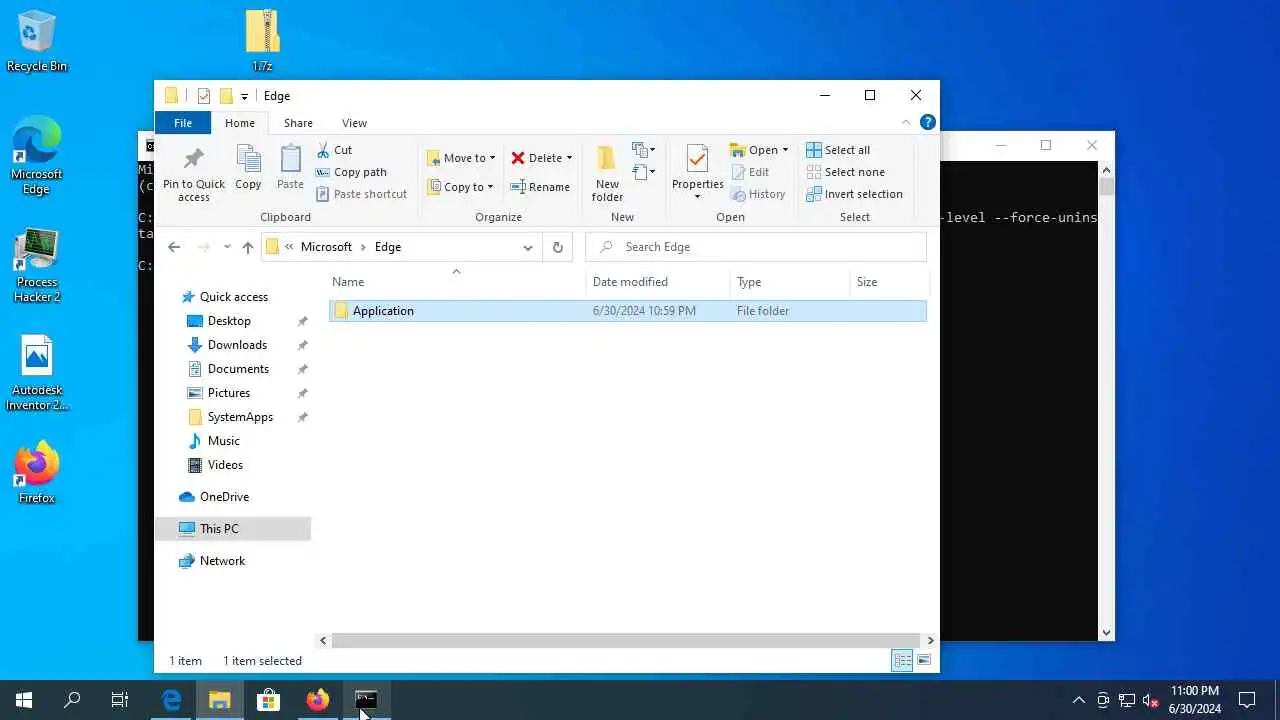Click the Copy ribbon button
This screenshot has height=720, width=1280.
tap(248, 167)
